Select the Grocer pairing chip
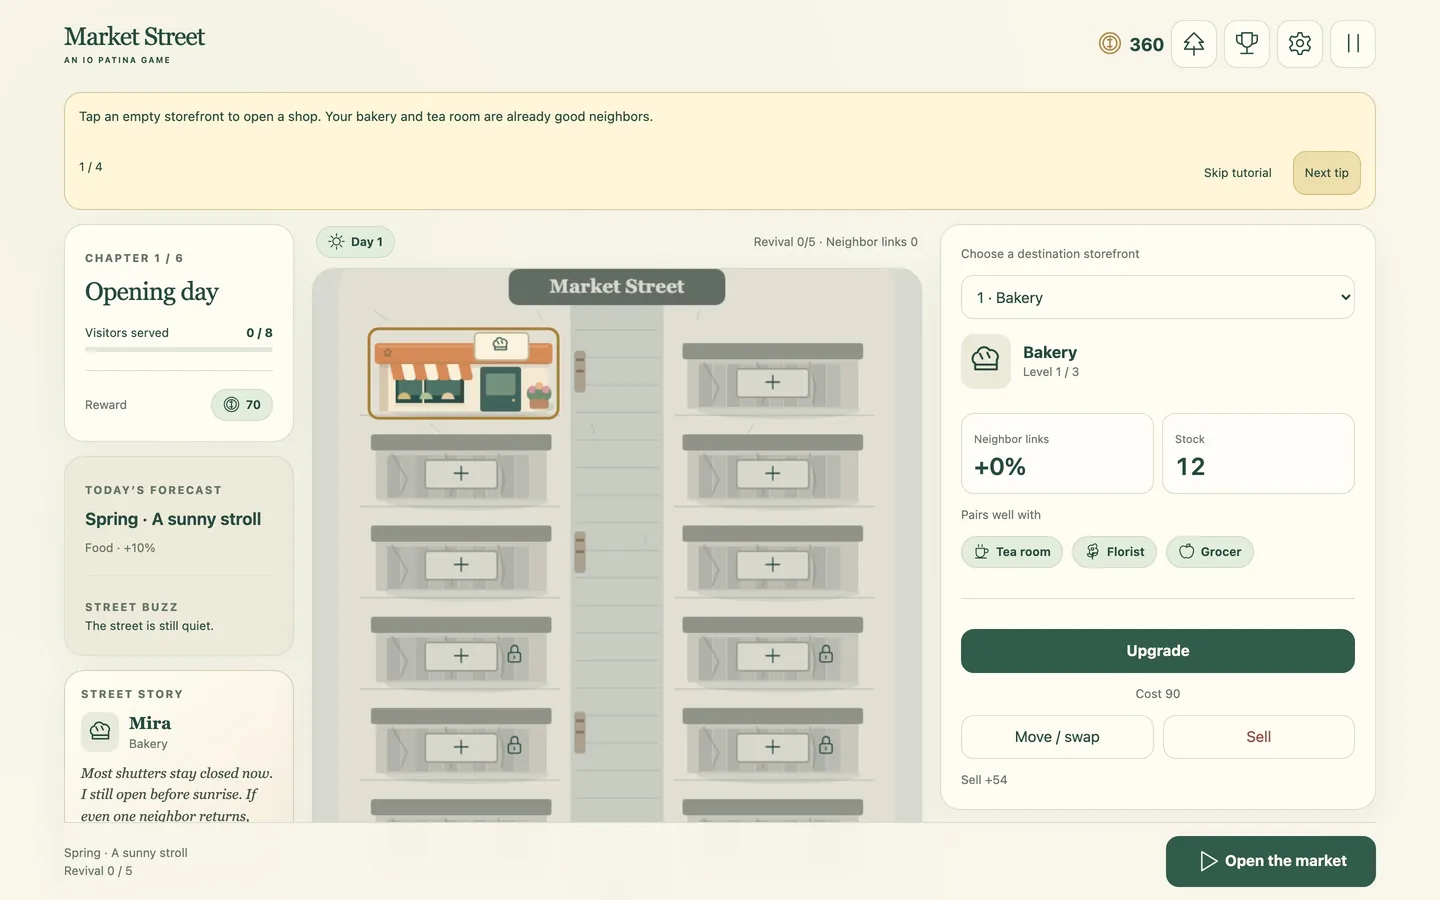1440x900 pixels. (1210, 552)
